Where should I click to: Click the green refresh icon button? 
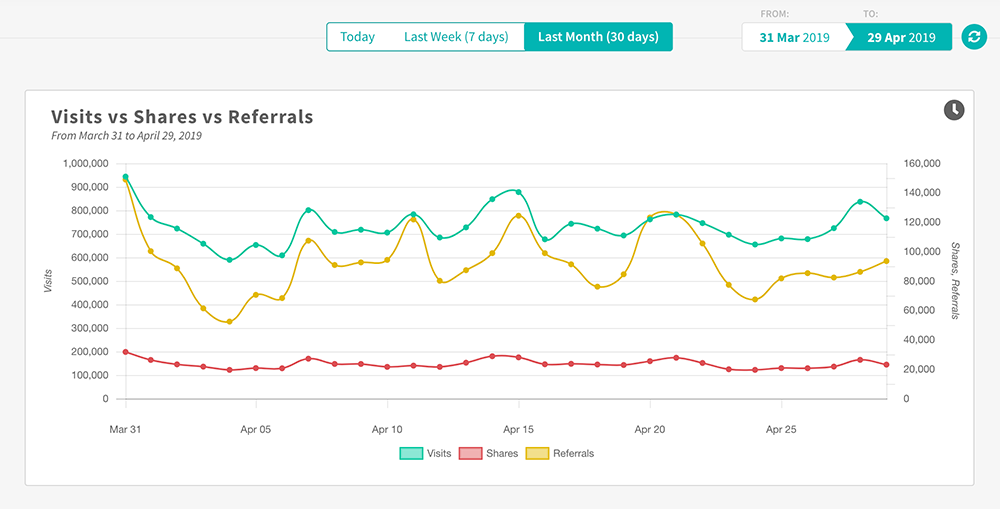tap(974, 37)
